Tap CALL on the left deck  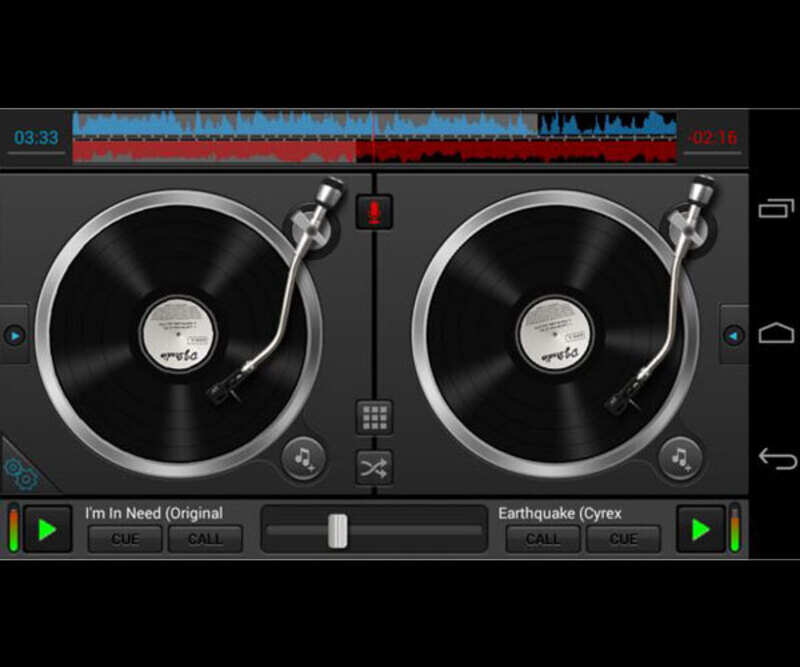[206, 539]
